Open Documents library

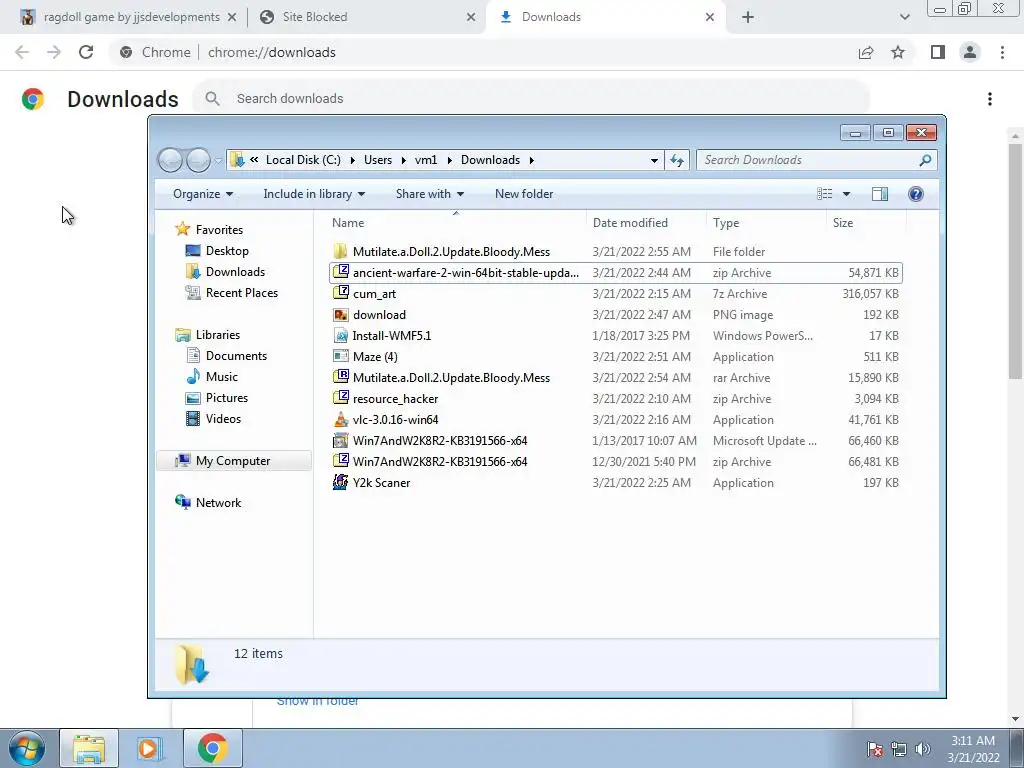(x=236, y=355)
